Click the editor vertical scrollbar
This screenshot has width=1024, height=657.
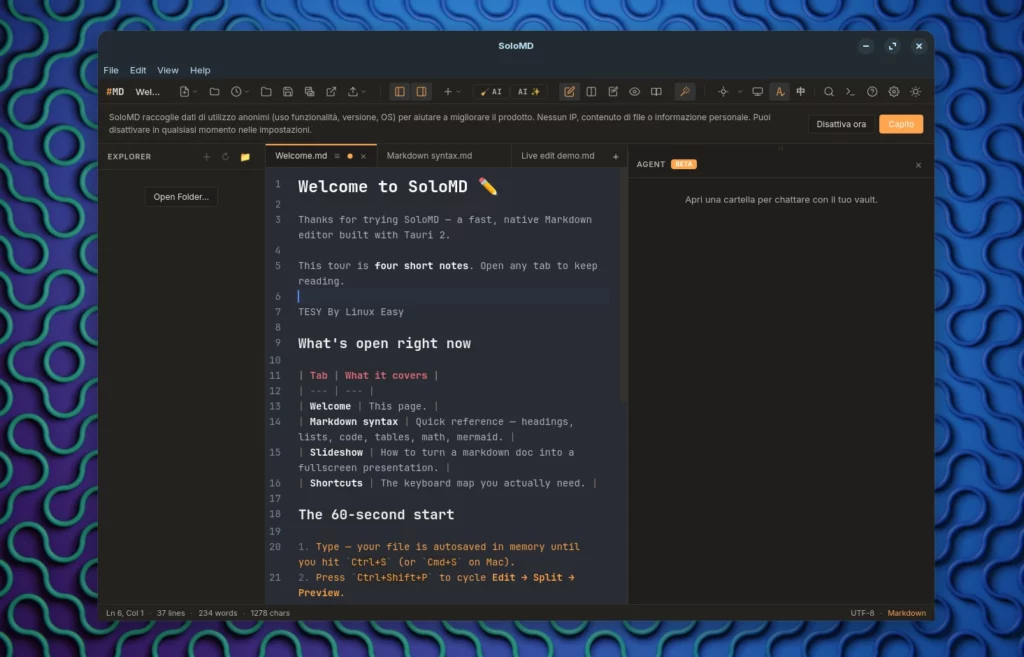click(x=624, y=287)
